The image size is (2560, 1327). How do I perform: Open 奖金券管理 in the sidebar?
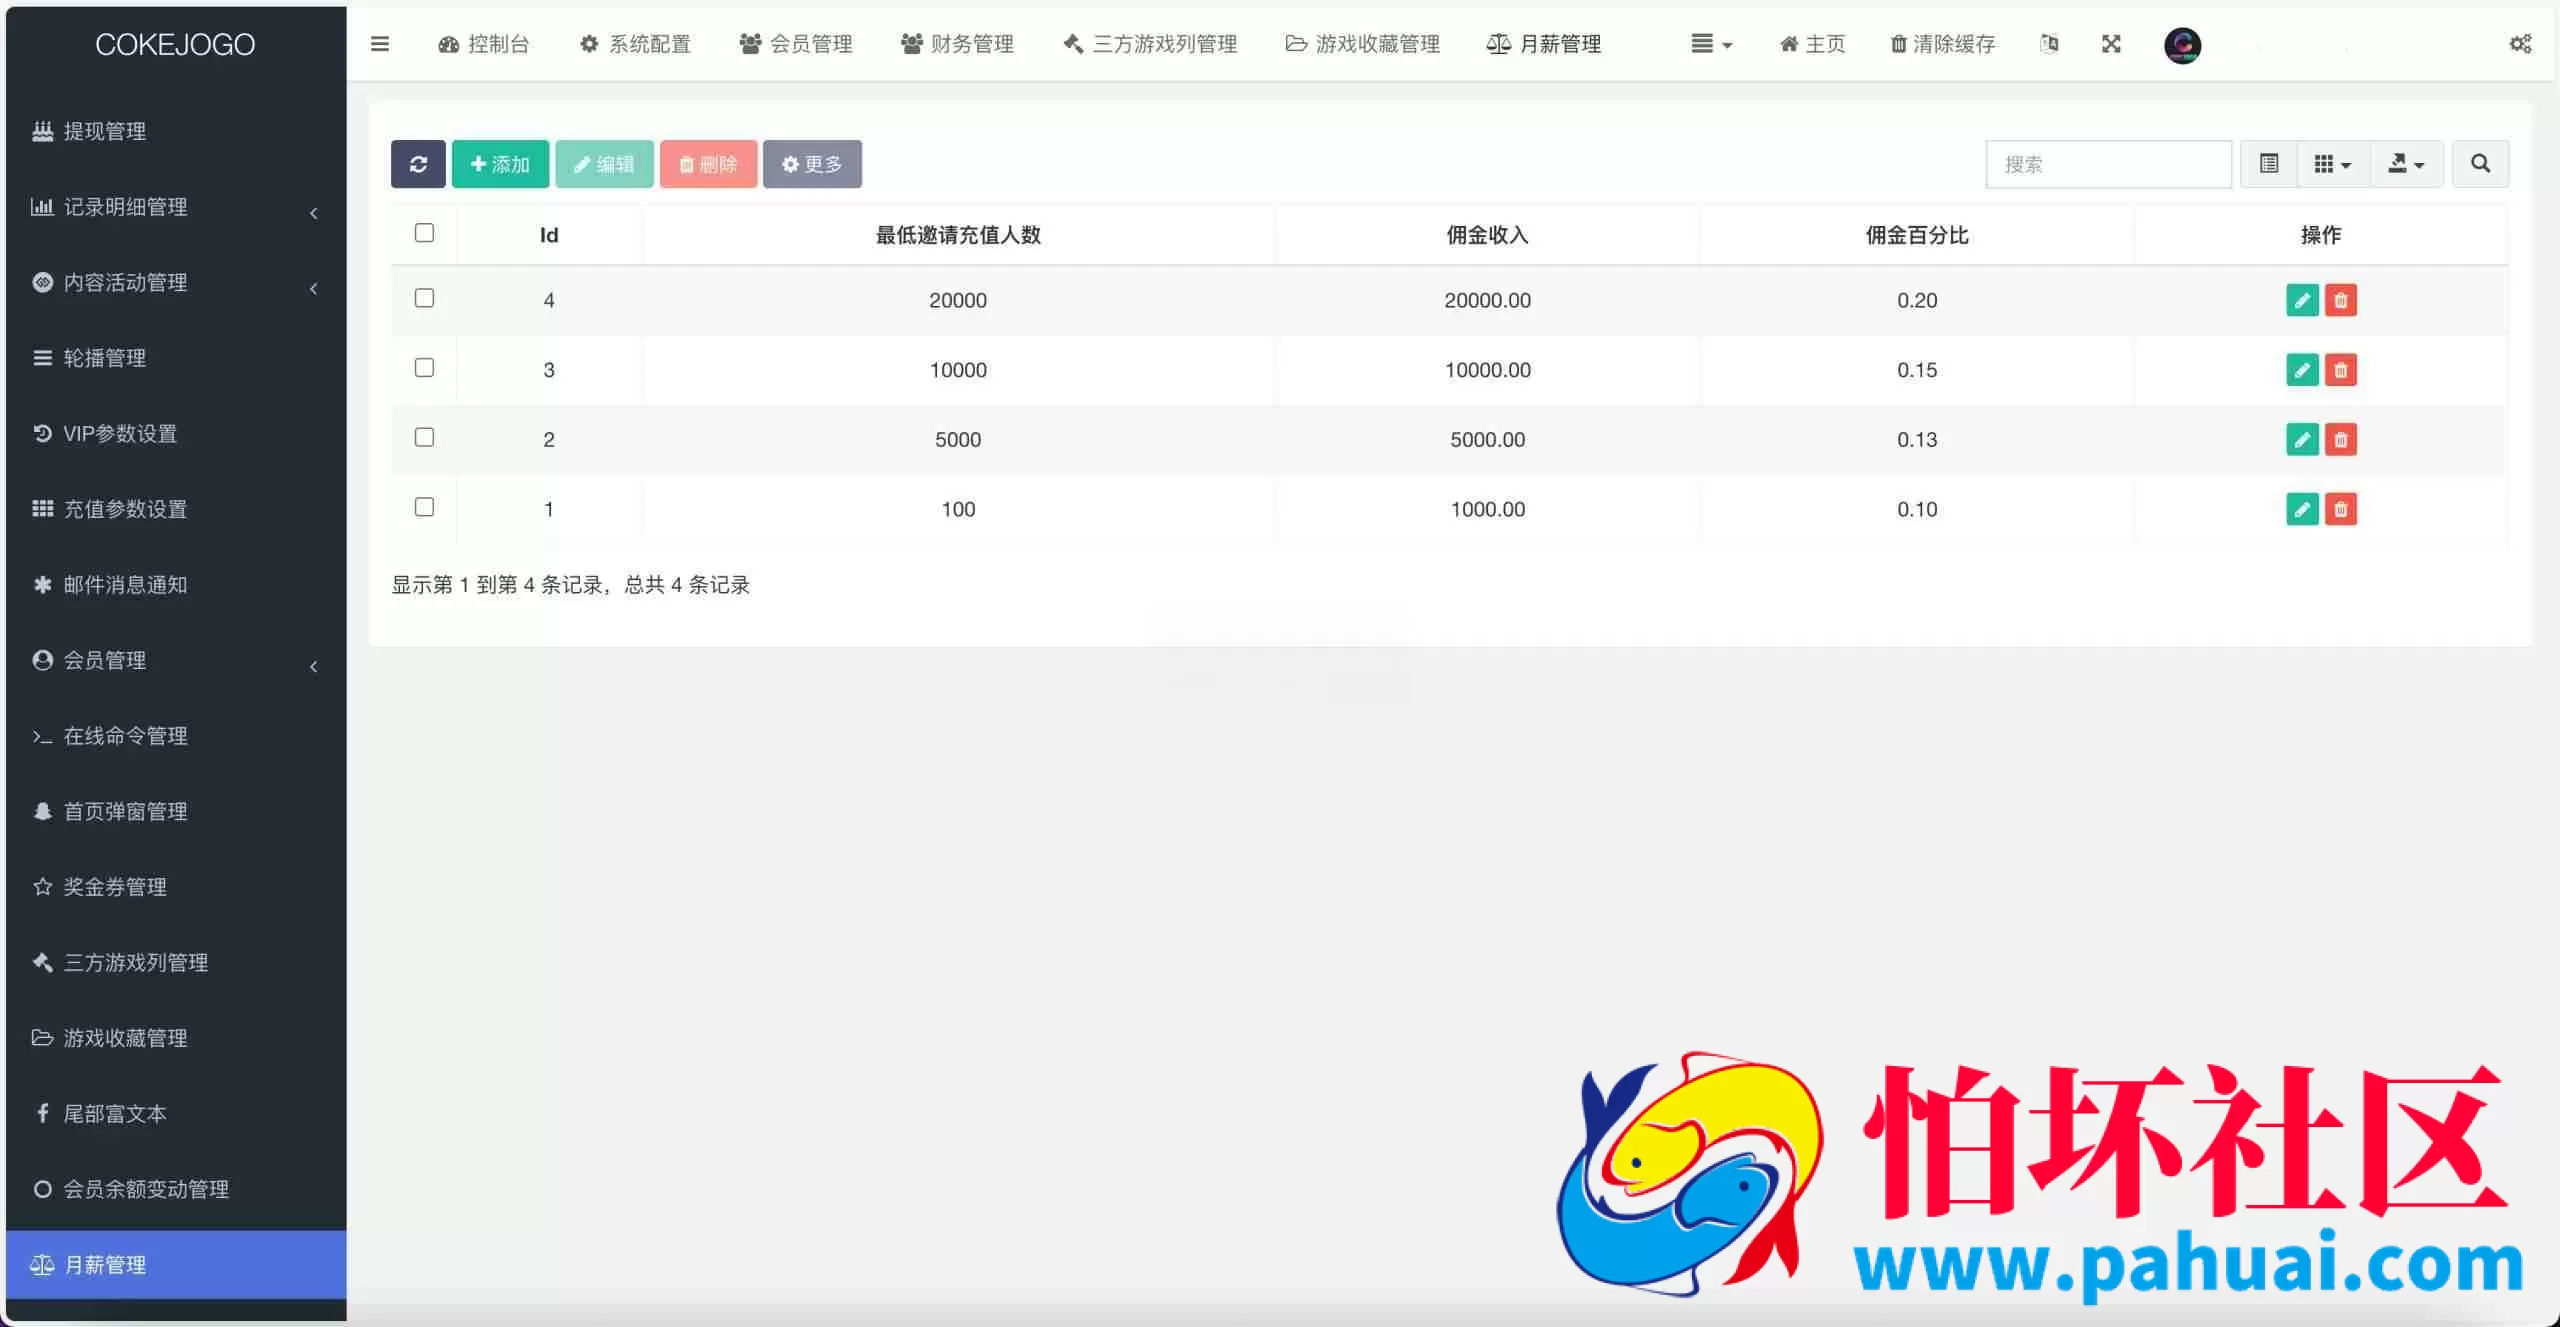click(x=176, y=887)
